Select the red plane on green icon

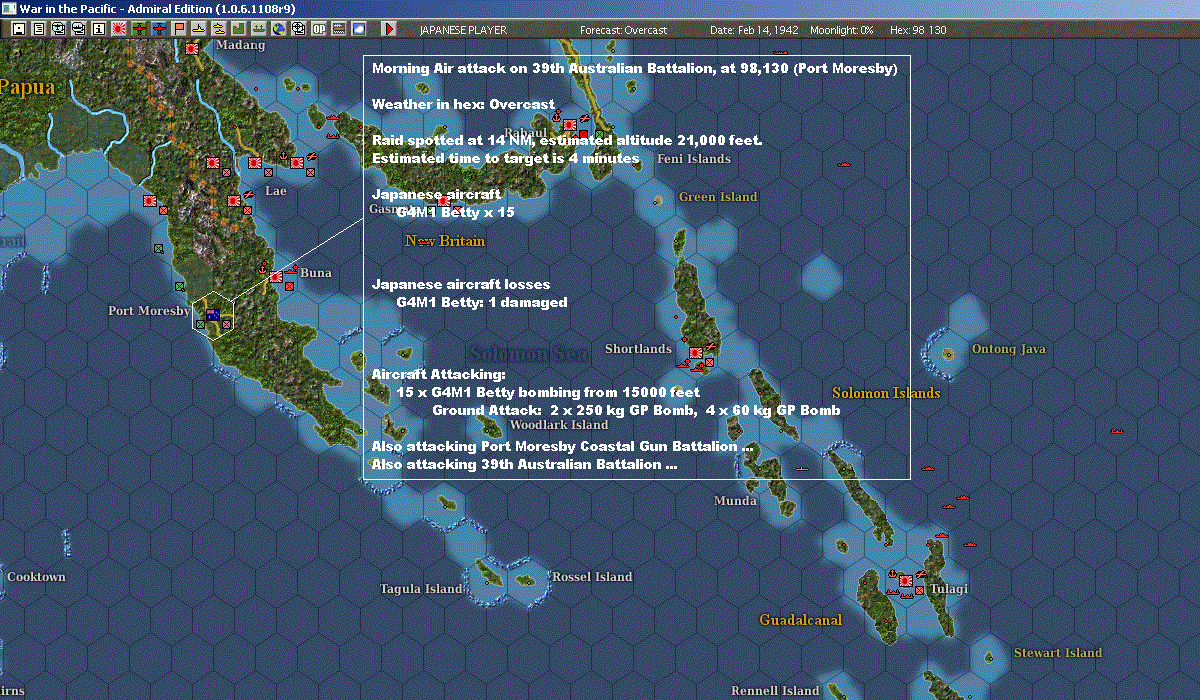[138, 29]
